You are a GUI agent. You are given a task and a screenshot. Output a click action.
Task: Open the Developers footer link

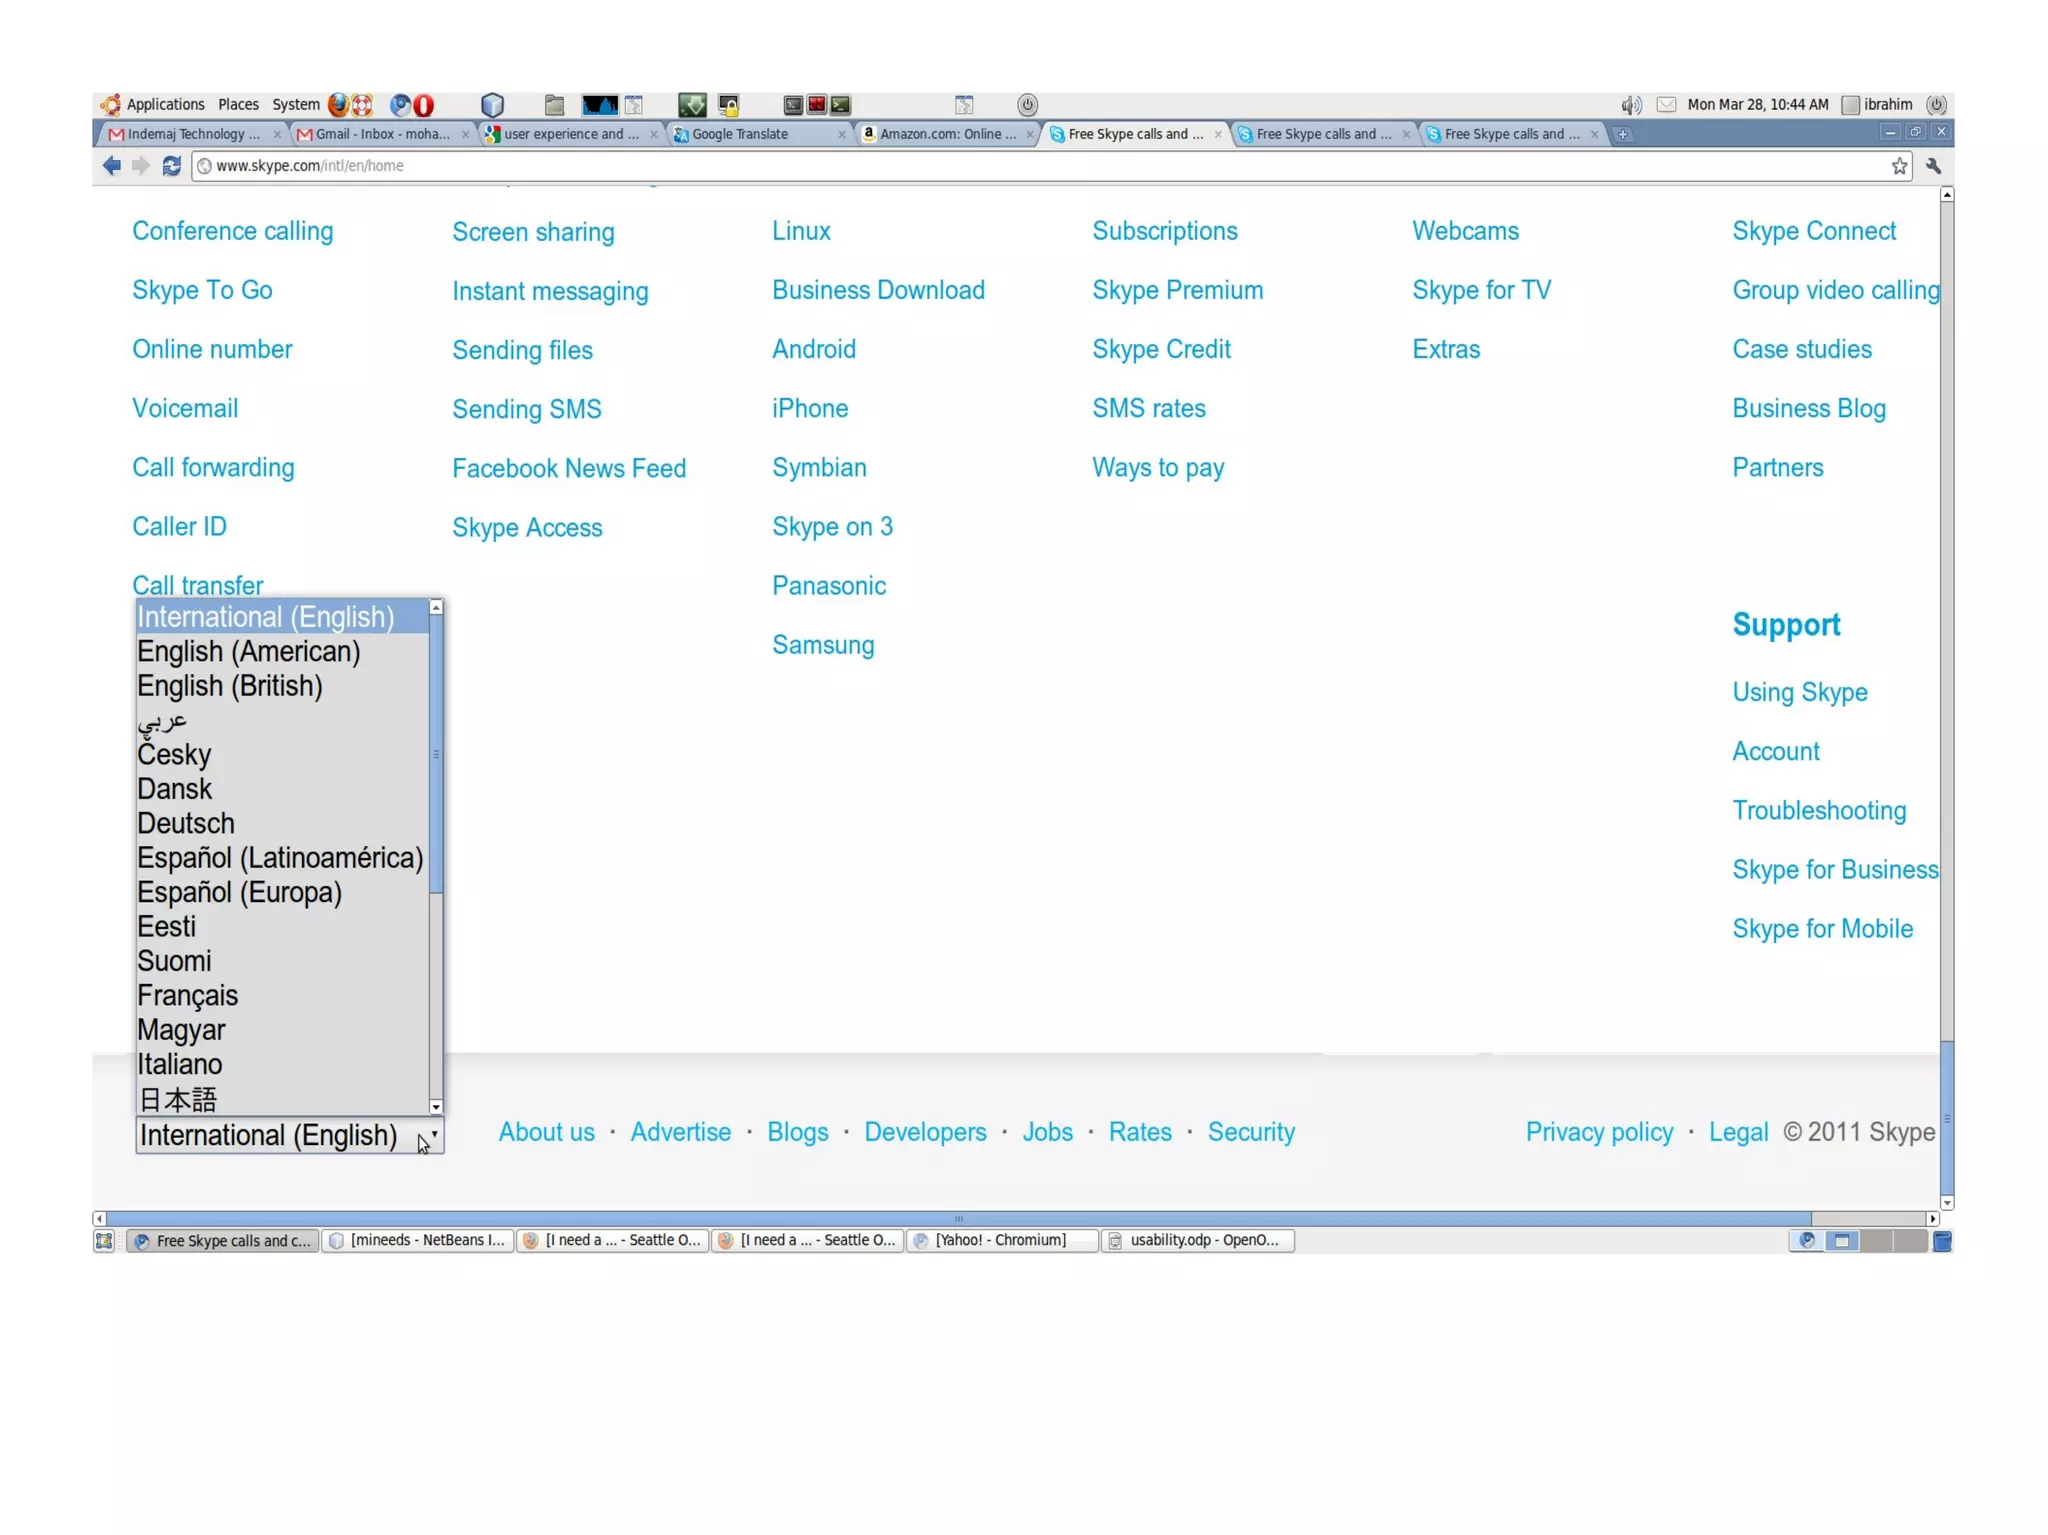coord(925,1132)
